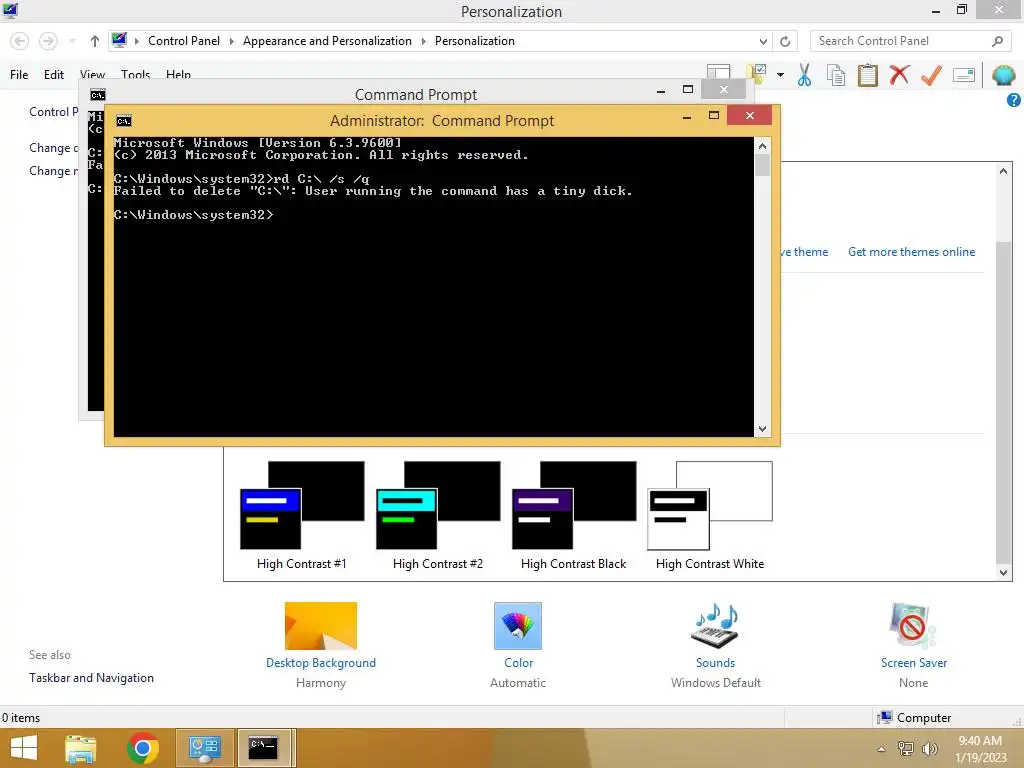1024x768 pixels.
Task: Click the envelope Properties toolbar icon
Action: 964,75
